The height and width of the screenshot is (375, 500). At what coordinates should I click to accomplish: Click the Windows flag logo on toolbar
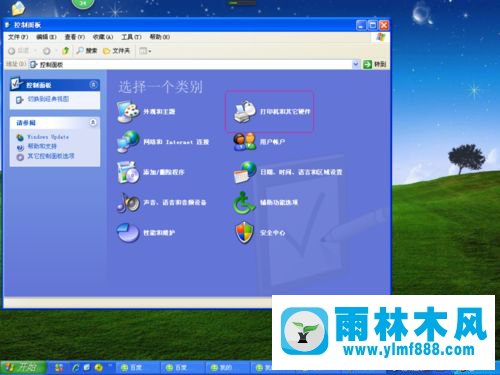click(x=380, y=37)
